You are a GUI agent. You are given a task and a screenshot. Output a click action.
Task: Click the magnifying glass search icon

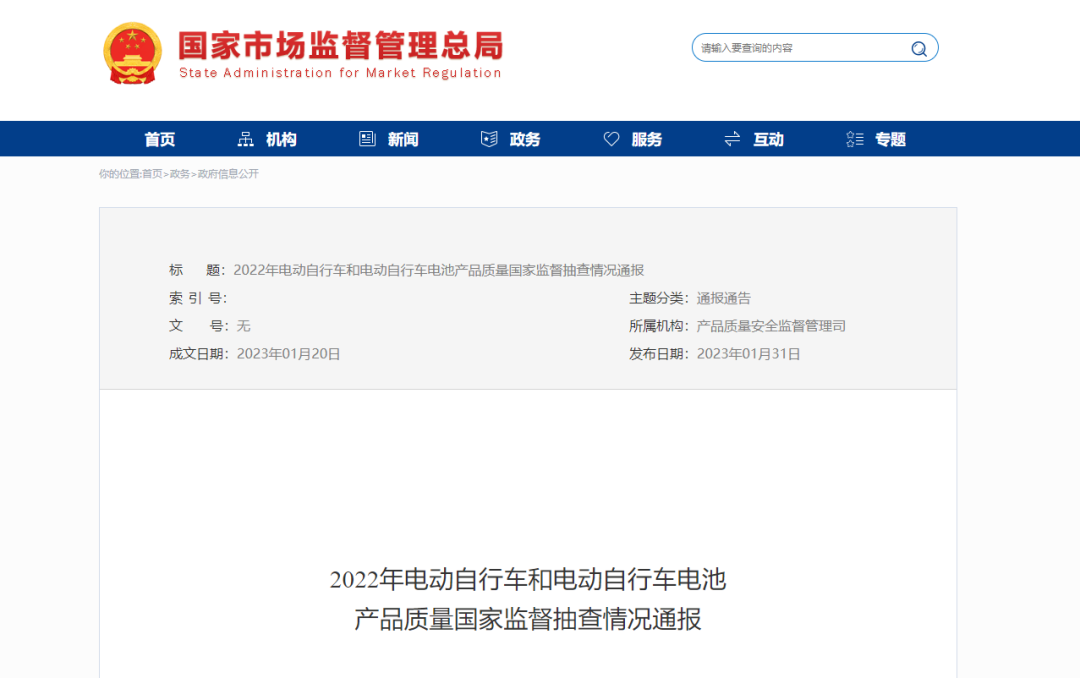[x=918, y=48]
